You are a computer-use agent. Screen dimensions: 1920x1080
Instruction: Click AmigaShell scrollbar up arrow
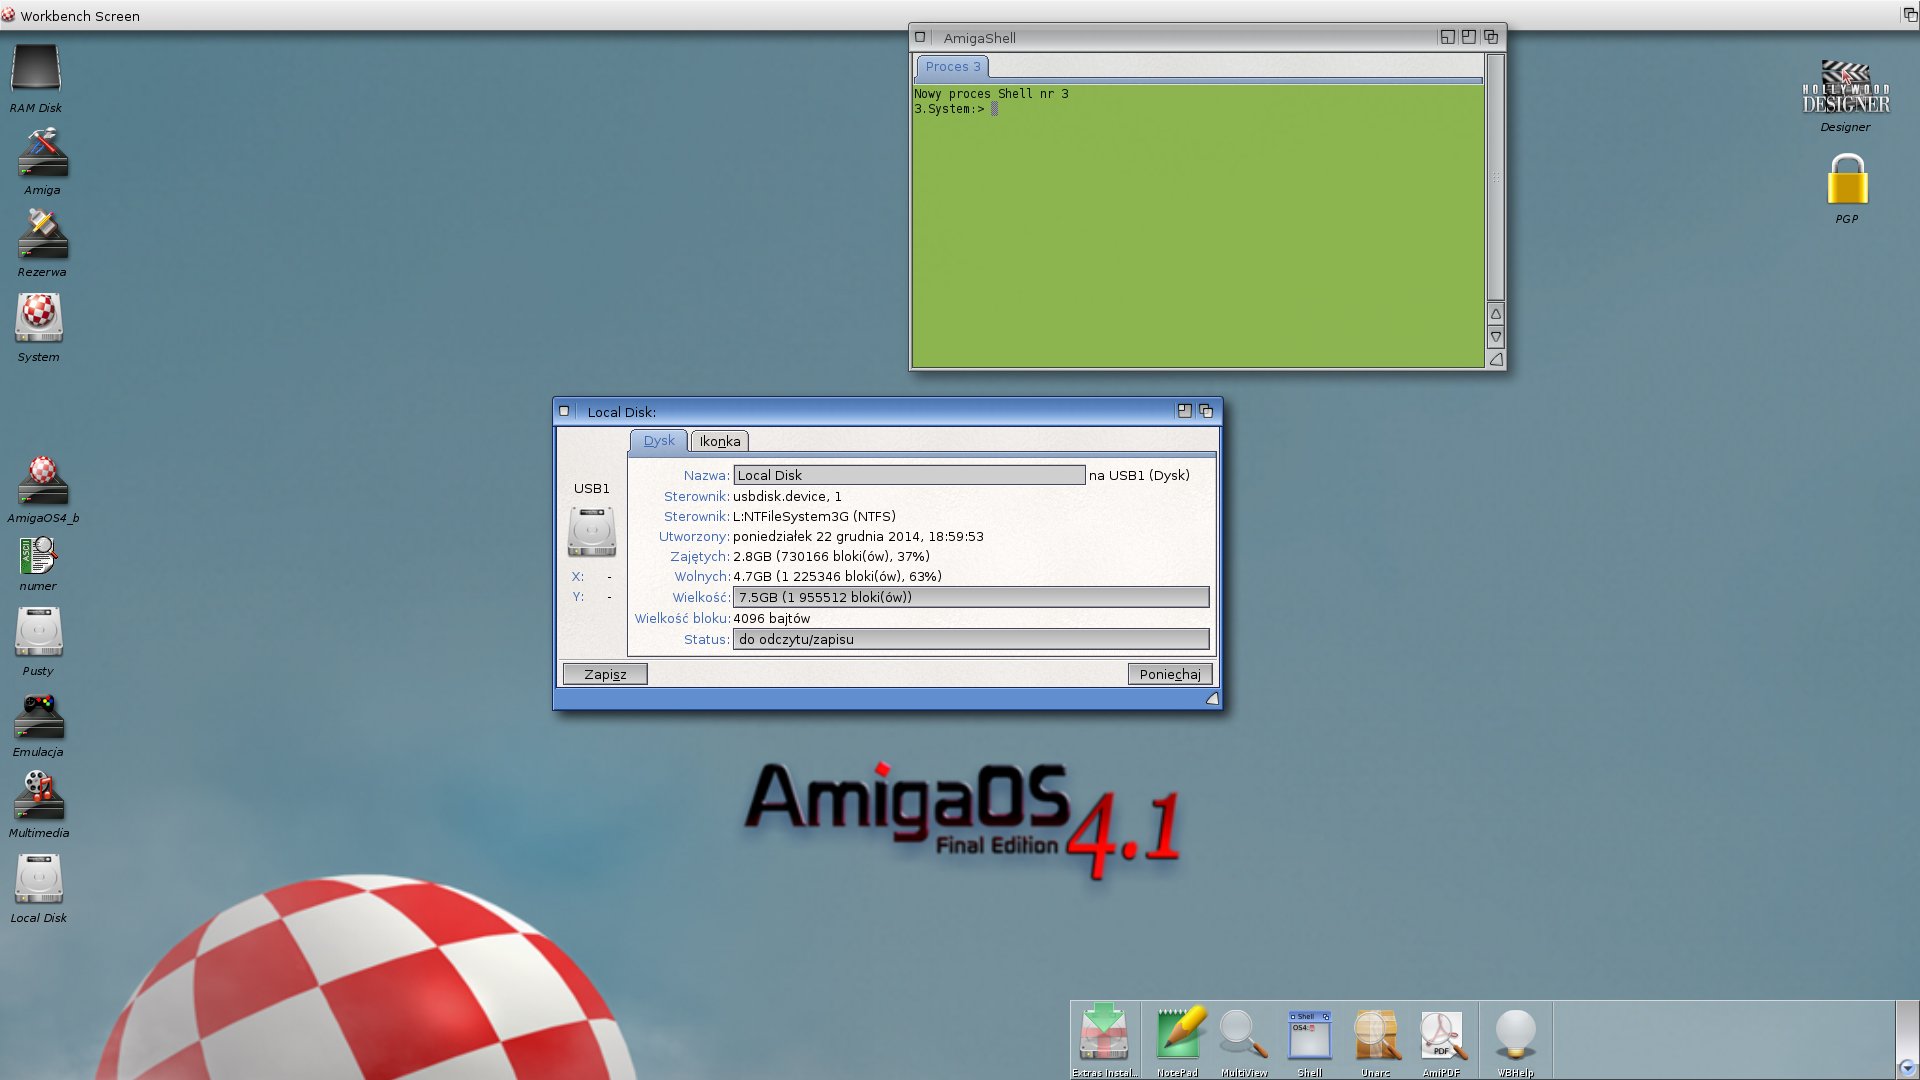coord(1496,314)
